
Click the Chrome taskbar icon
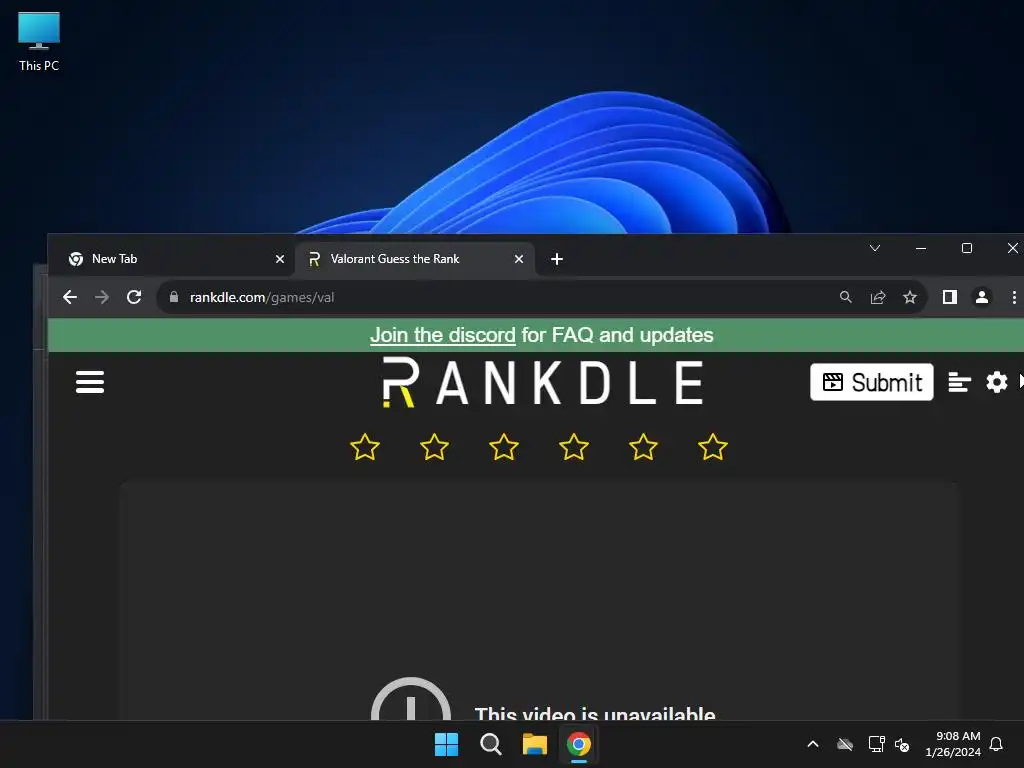tap(579, 744)
